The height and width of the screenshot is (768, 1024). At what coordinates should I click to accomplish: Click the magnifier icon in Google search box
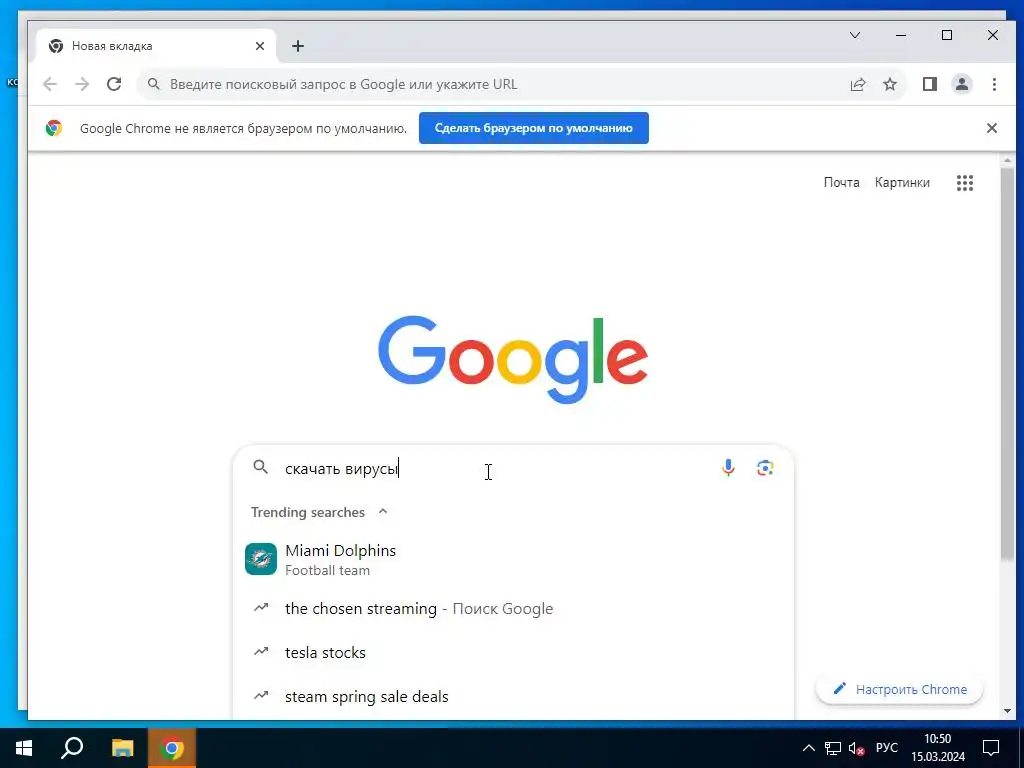(x=261, y=468)
